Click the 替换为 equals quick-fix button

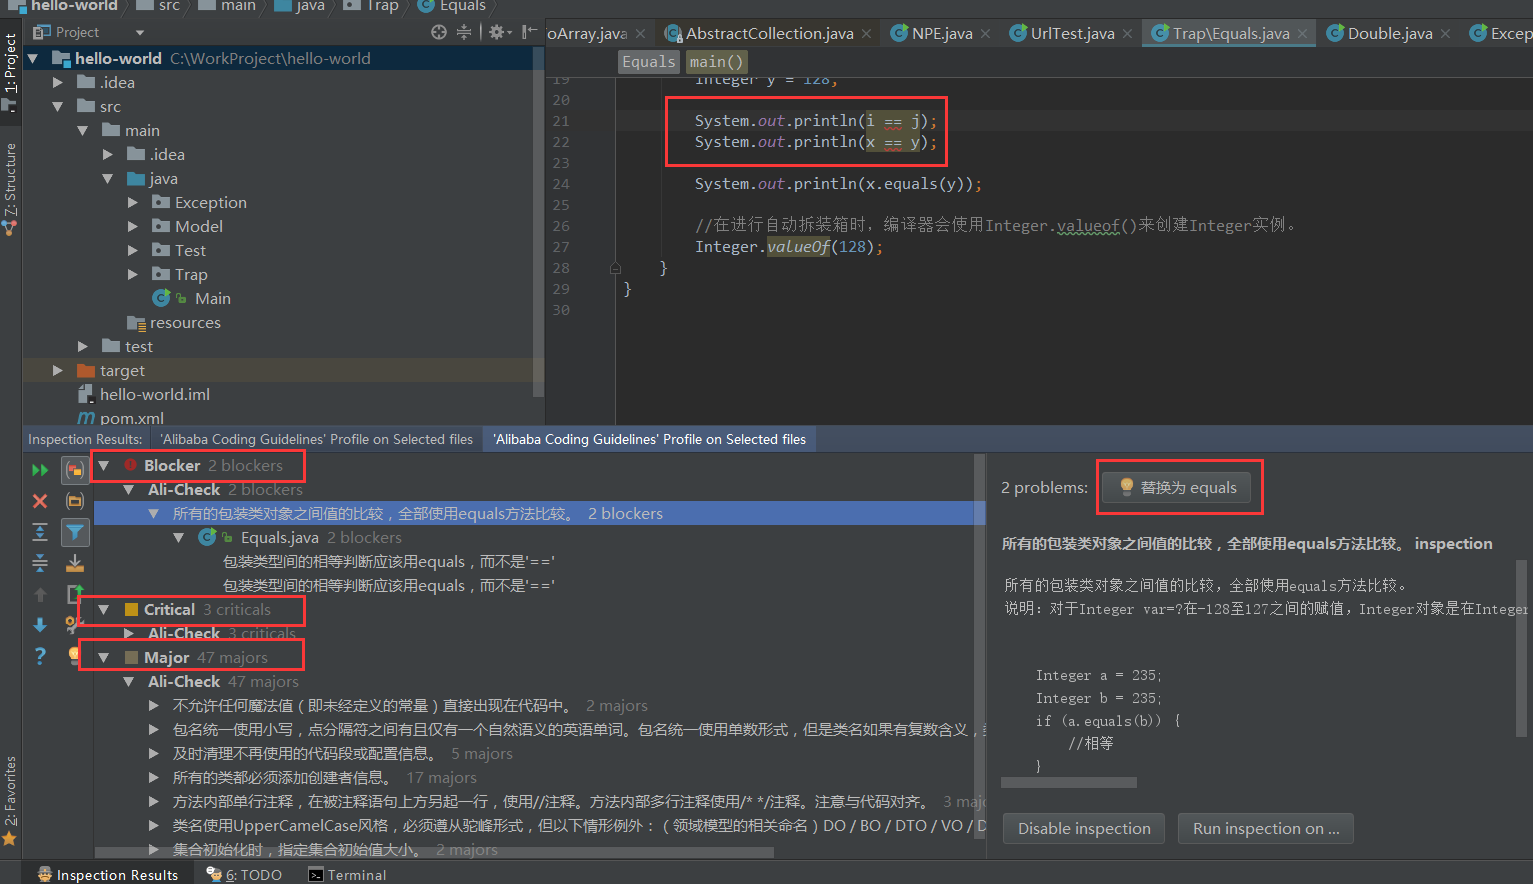(1179, 487)
